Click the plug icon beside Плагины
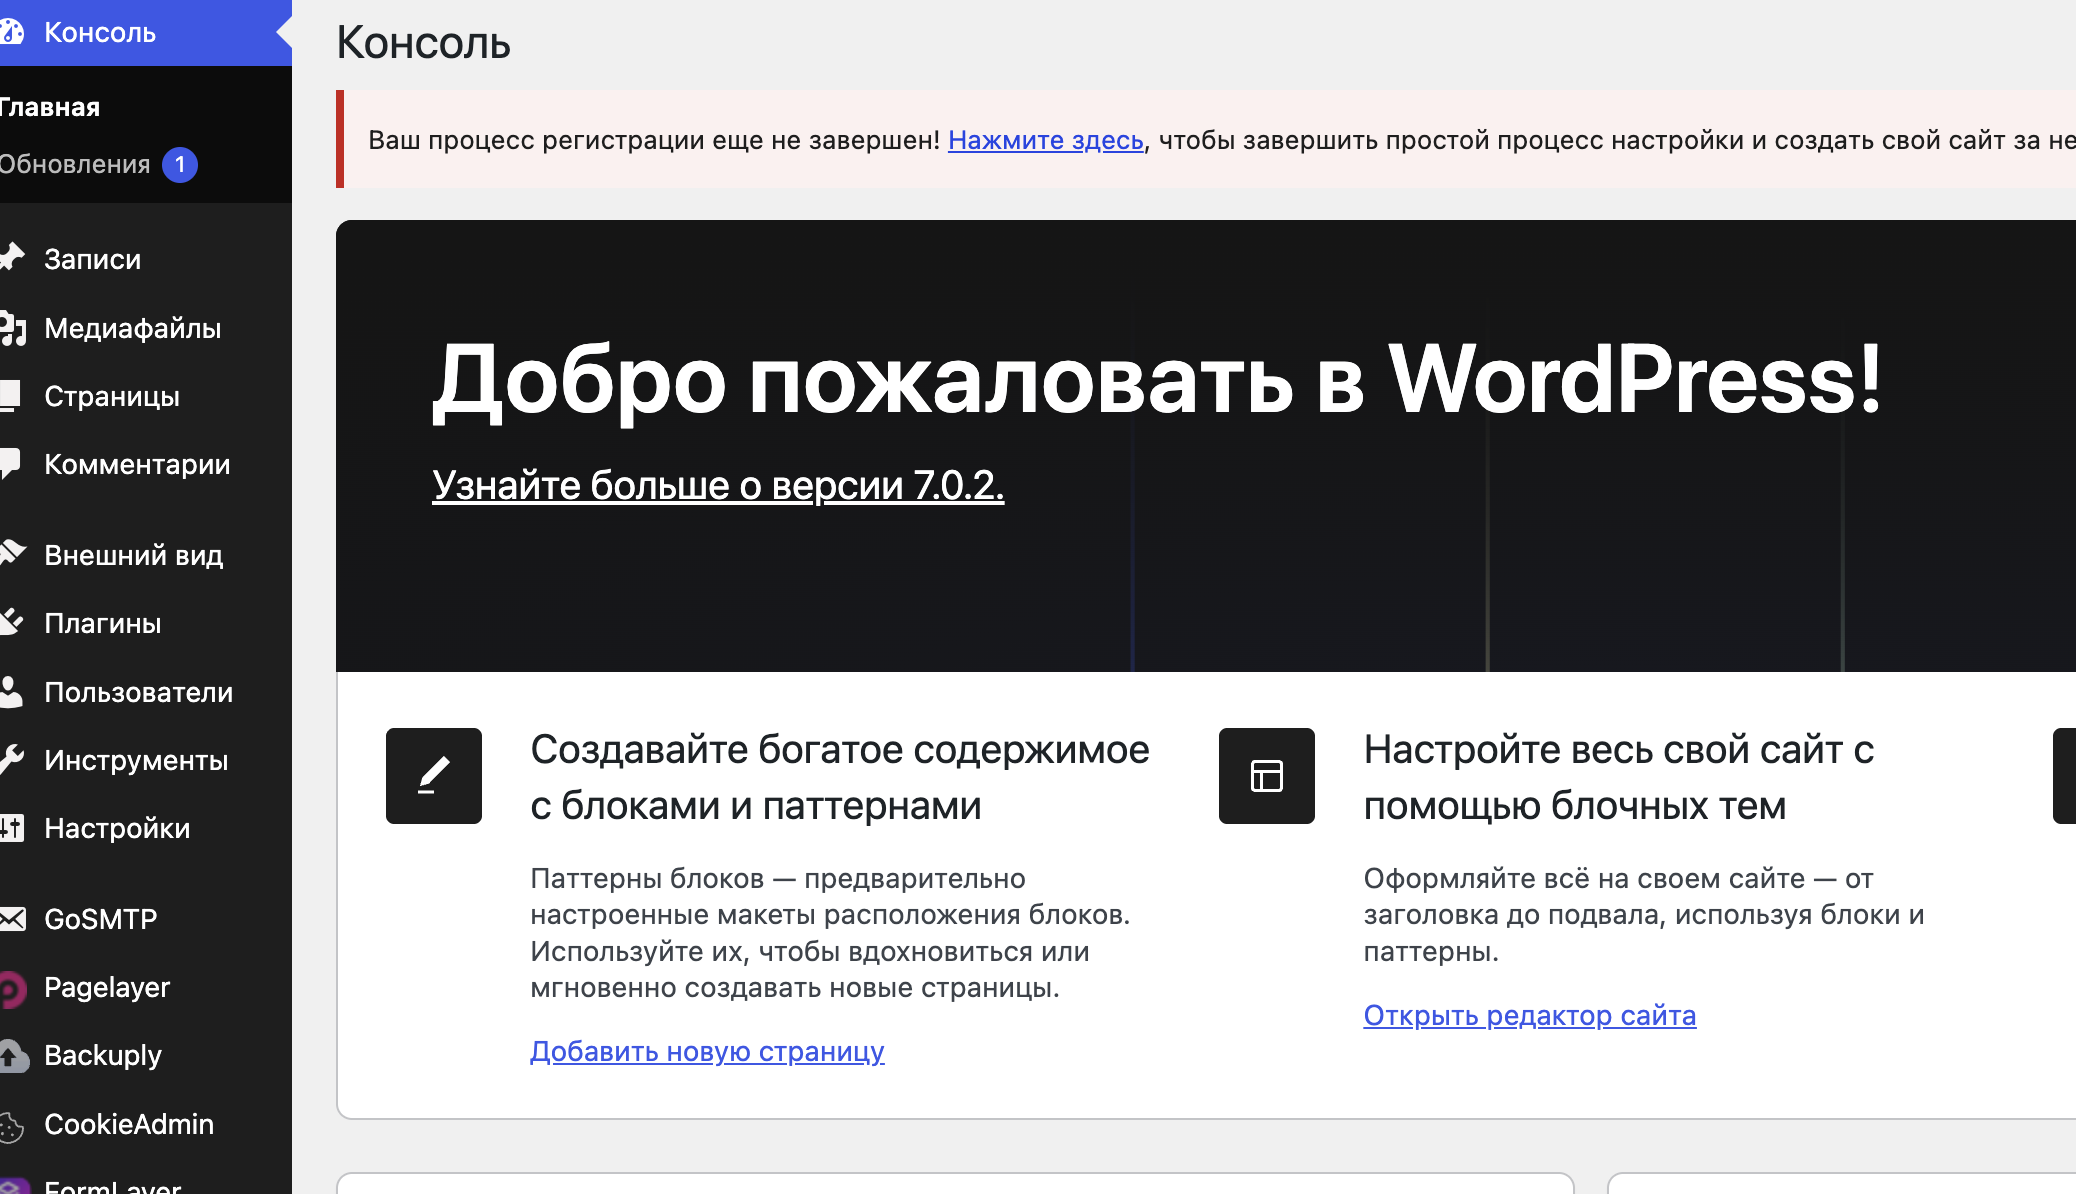 11,622
